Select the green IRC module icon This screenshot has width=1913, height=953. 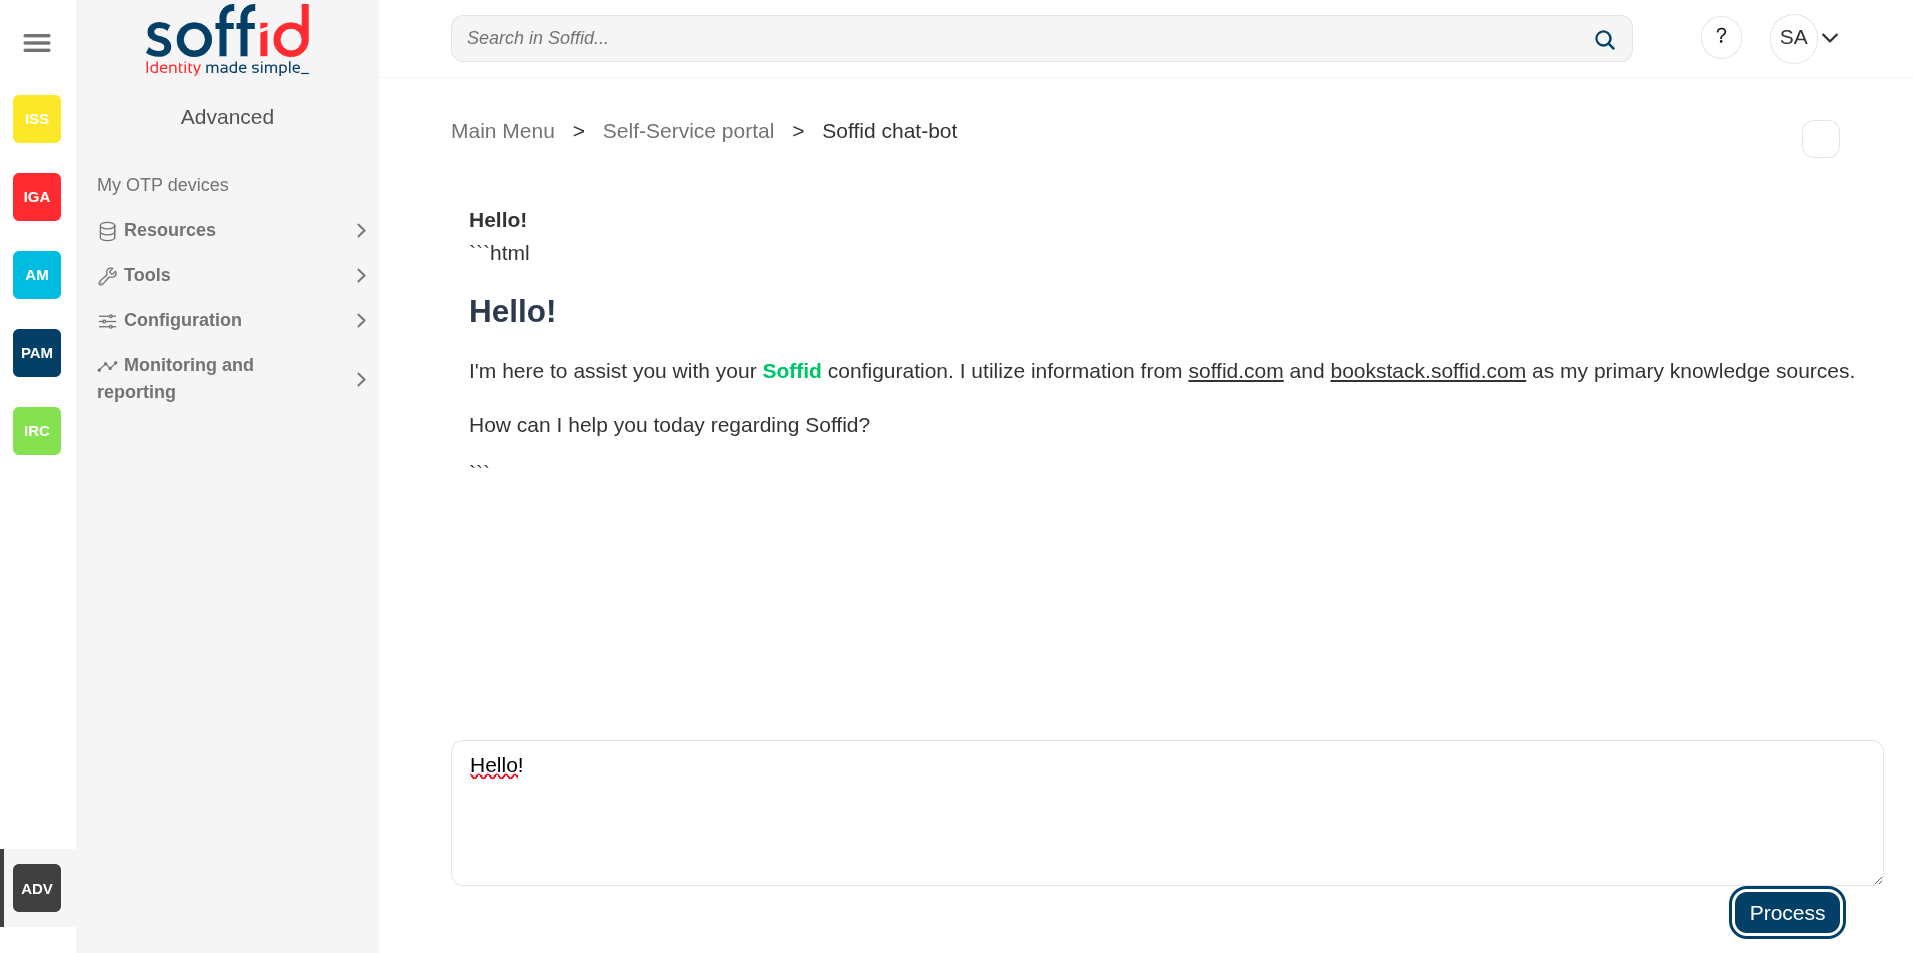[x=37, y=431]
